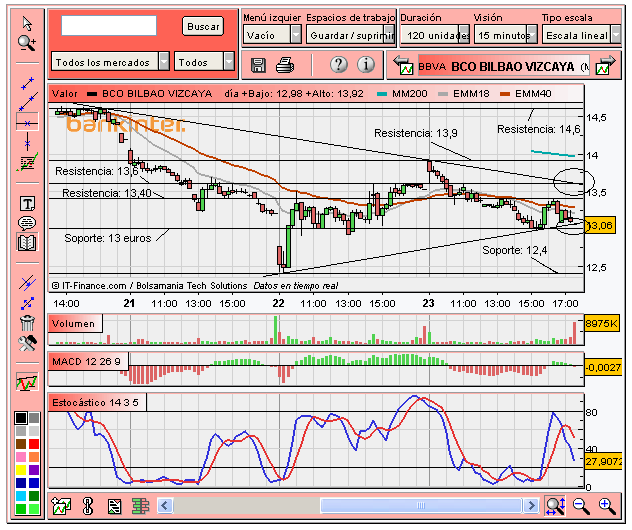Choose the yellow color swatch
The width and height of the screenshot is (632, 530).
21,470
